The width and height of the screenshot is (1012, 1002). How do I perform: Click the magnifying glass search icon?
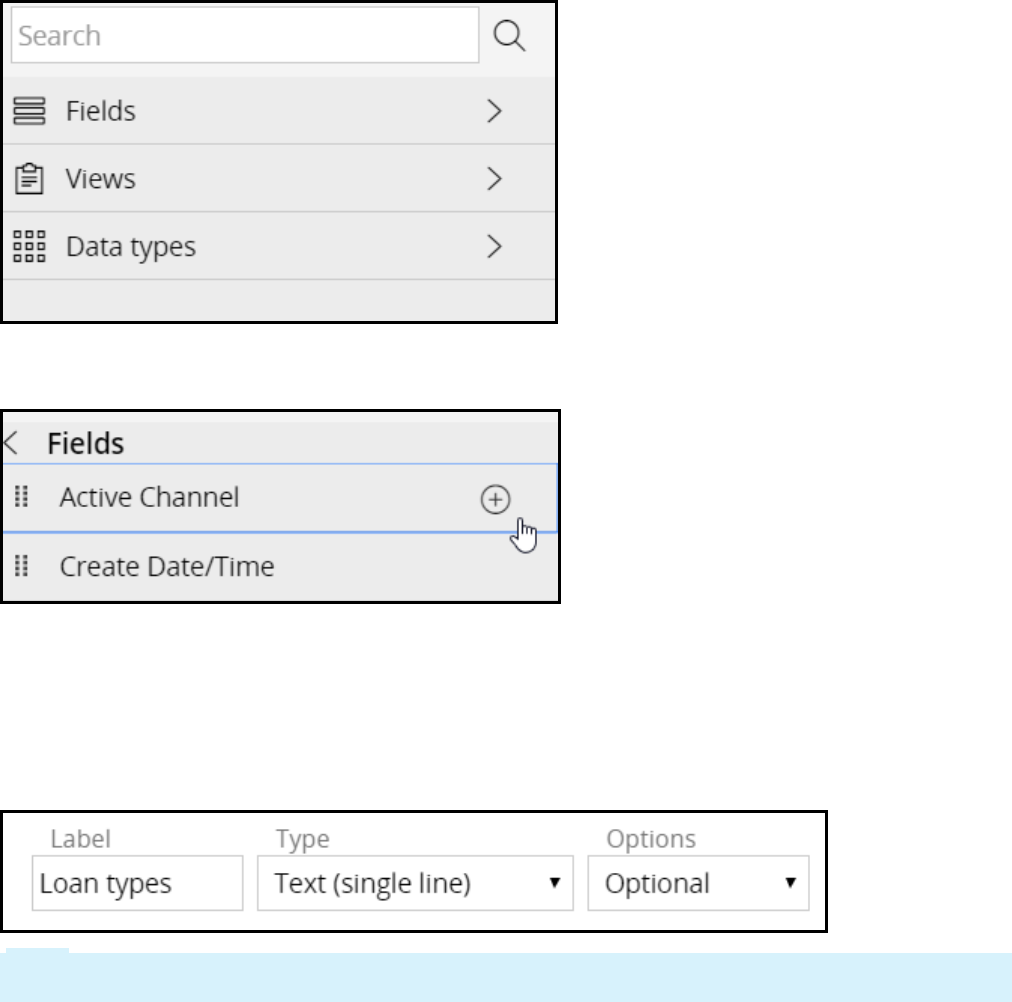(x=510, y=37)
